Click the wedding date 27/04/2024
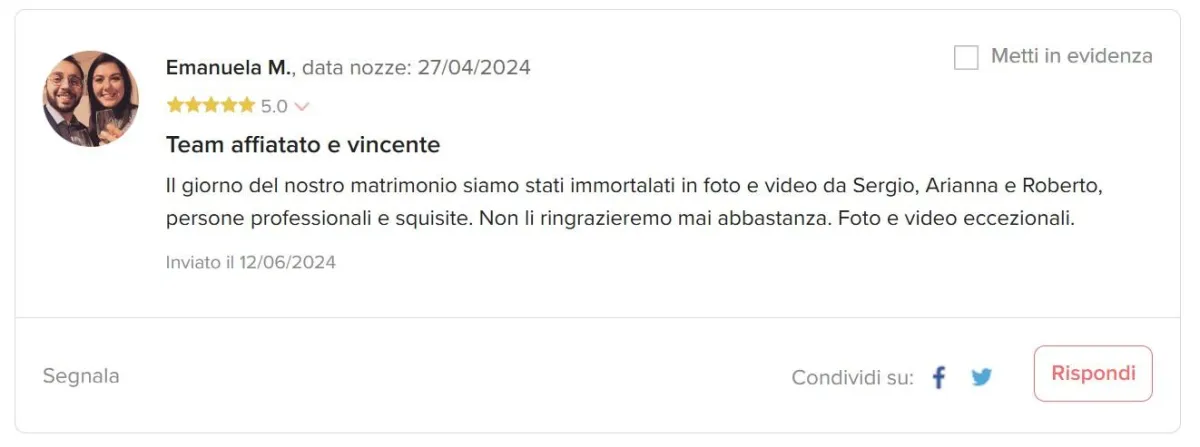The width and height of the screenshot is (1200, 447). point(474,68)
